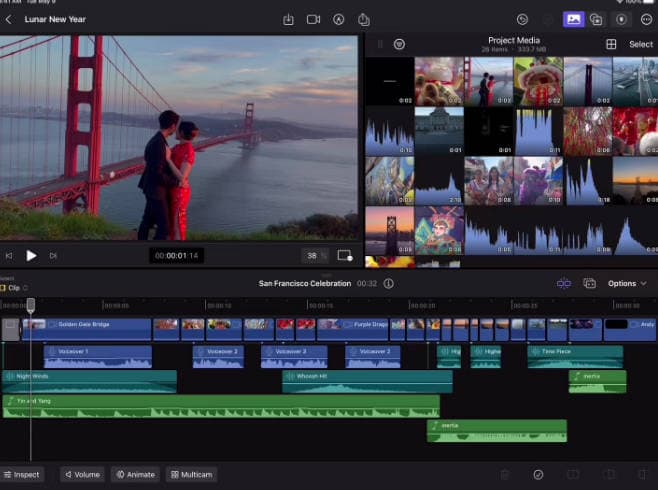Tap Select in Project Media

point(641,44)
